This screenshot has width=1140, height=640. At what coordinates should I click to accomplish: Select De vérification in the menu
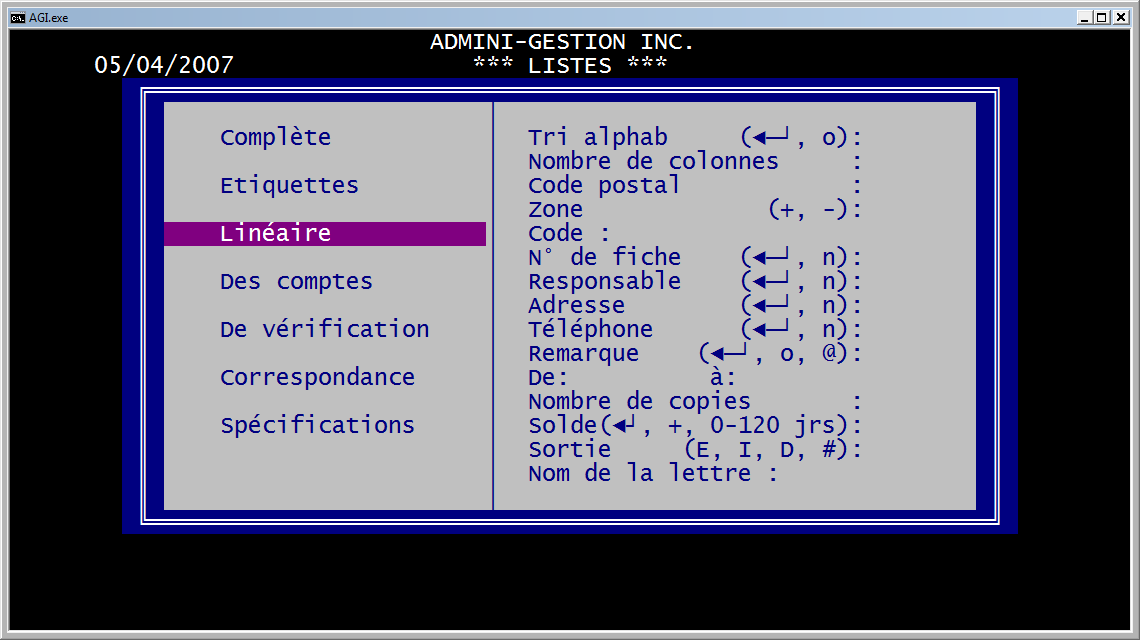coord(324,329)
